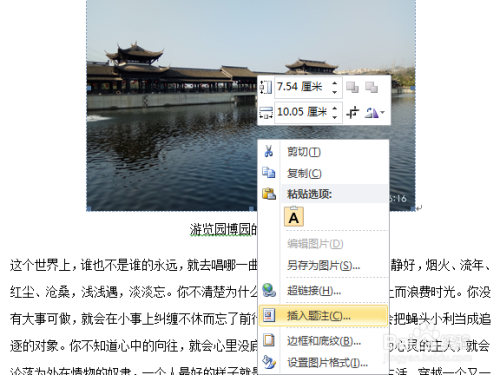The image size is (500, 375).
Task: Click the Cut scissors icon
Action: click(x=269, y=151)
